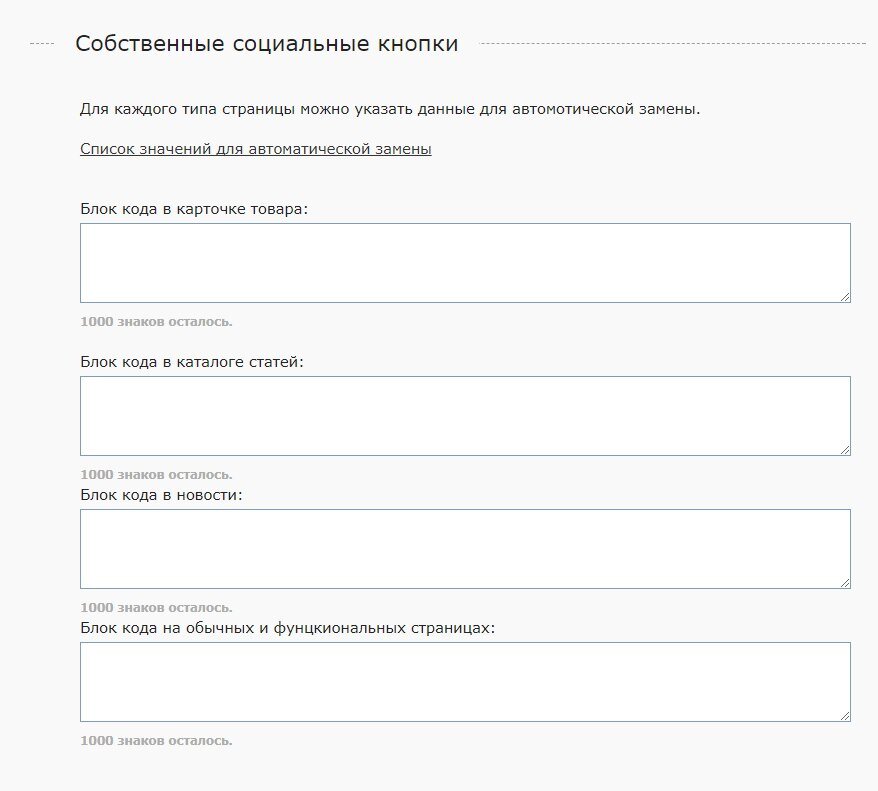878x791 pixels.
Task: Click character counter beneath news textarea
Action: [156, 608]
